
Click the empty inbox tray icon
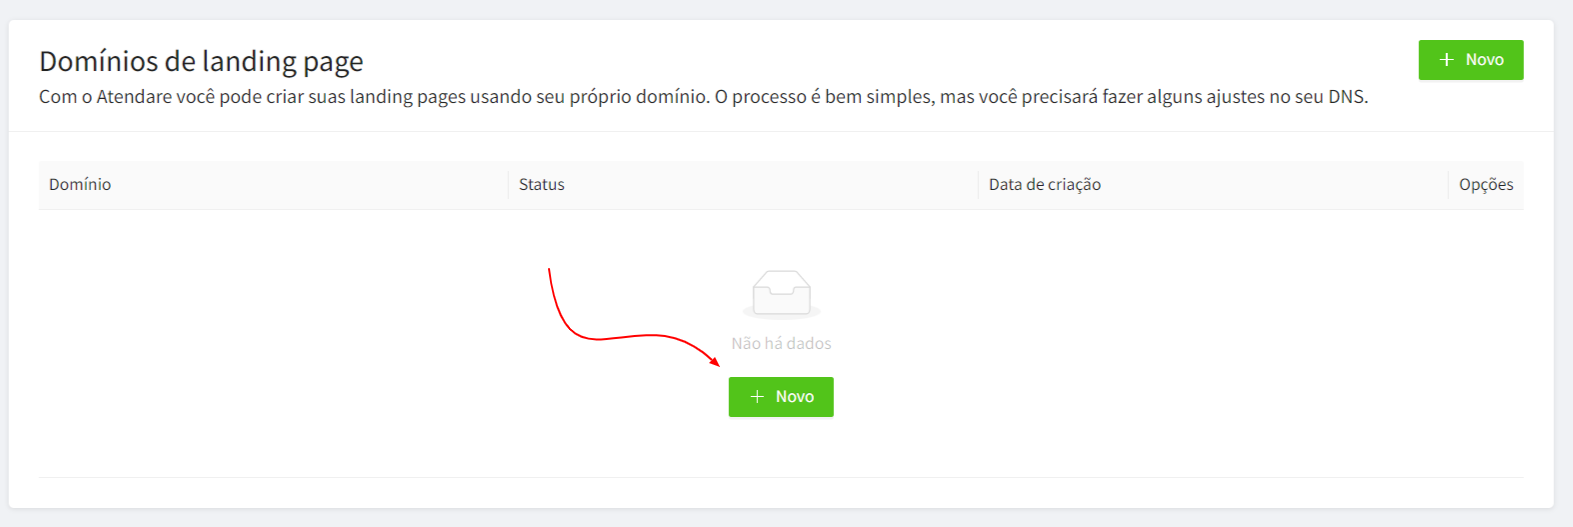(x=782, y=294)
